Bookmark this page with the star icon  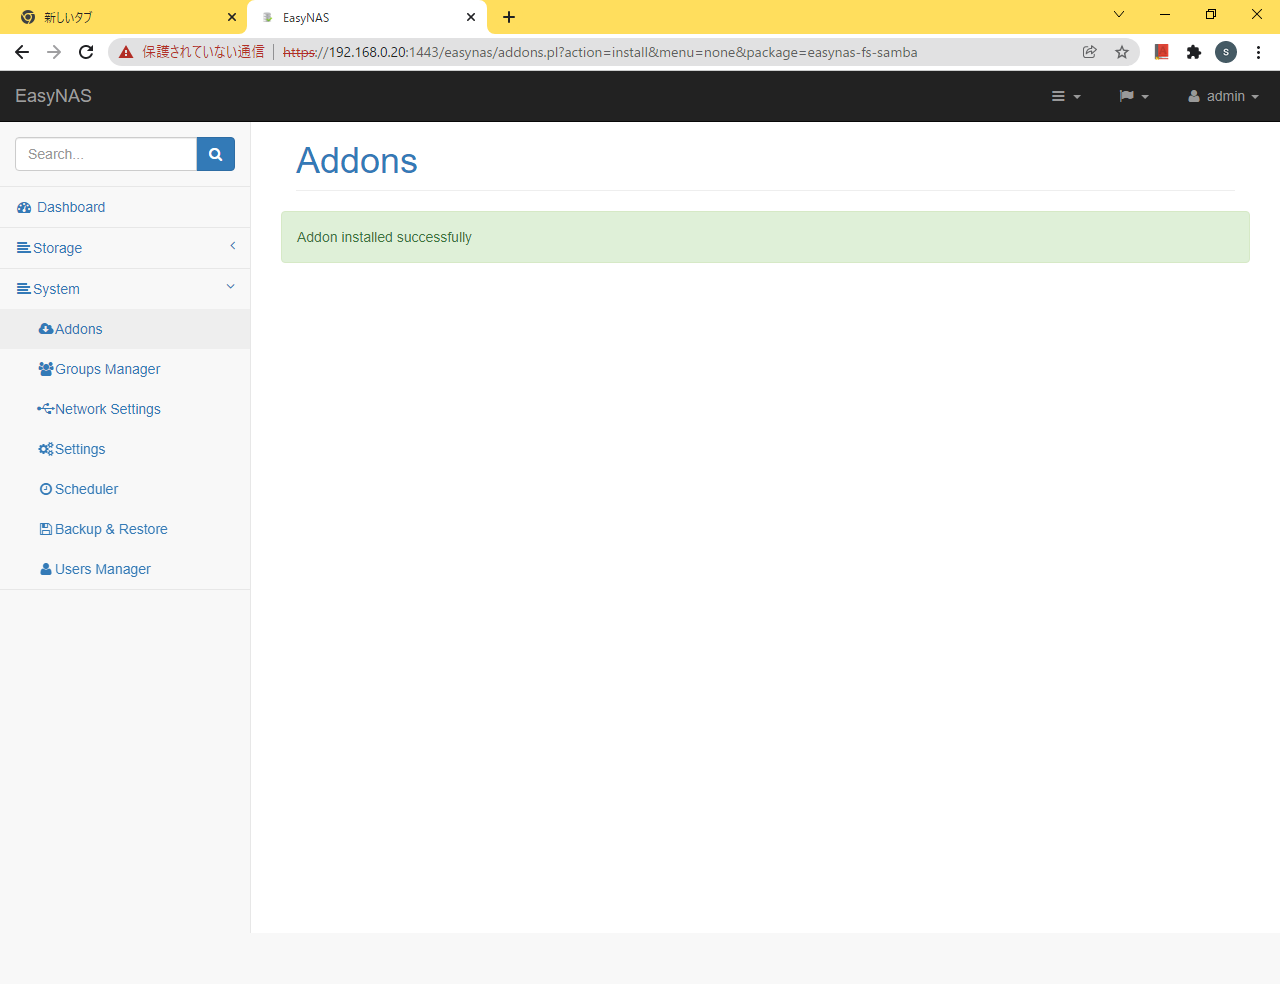click(1122, 52)
